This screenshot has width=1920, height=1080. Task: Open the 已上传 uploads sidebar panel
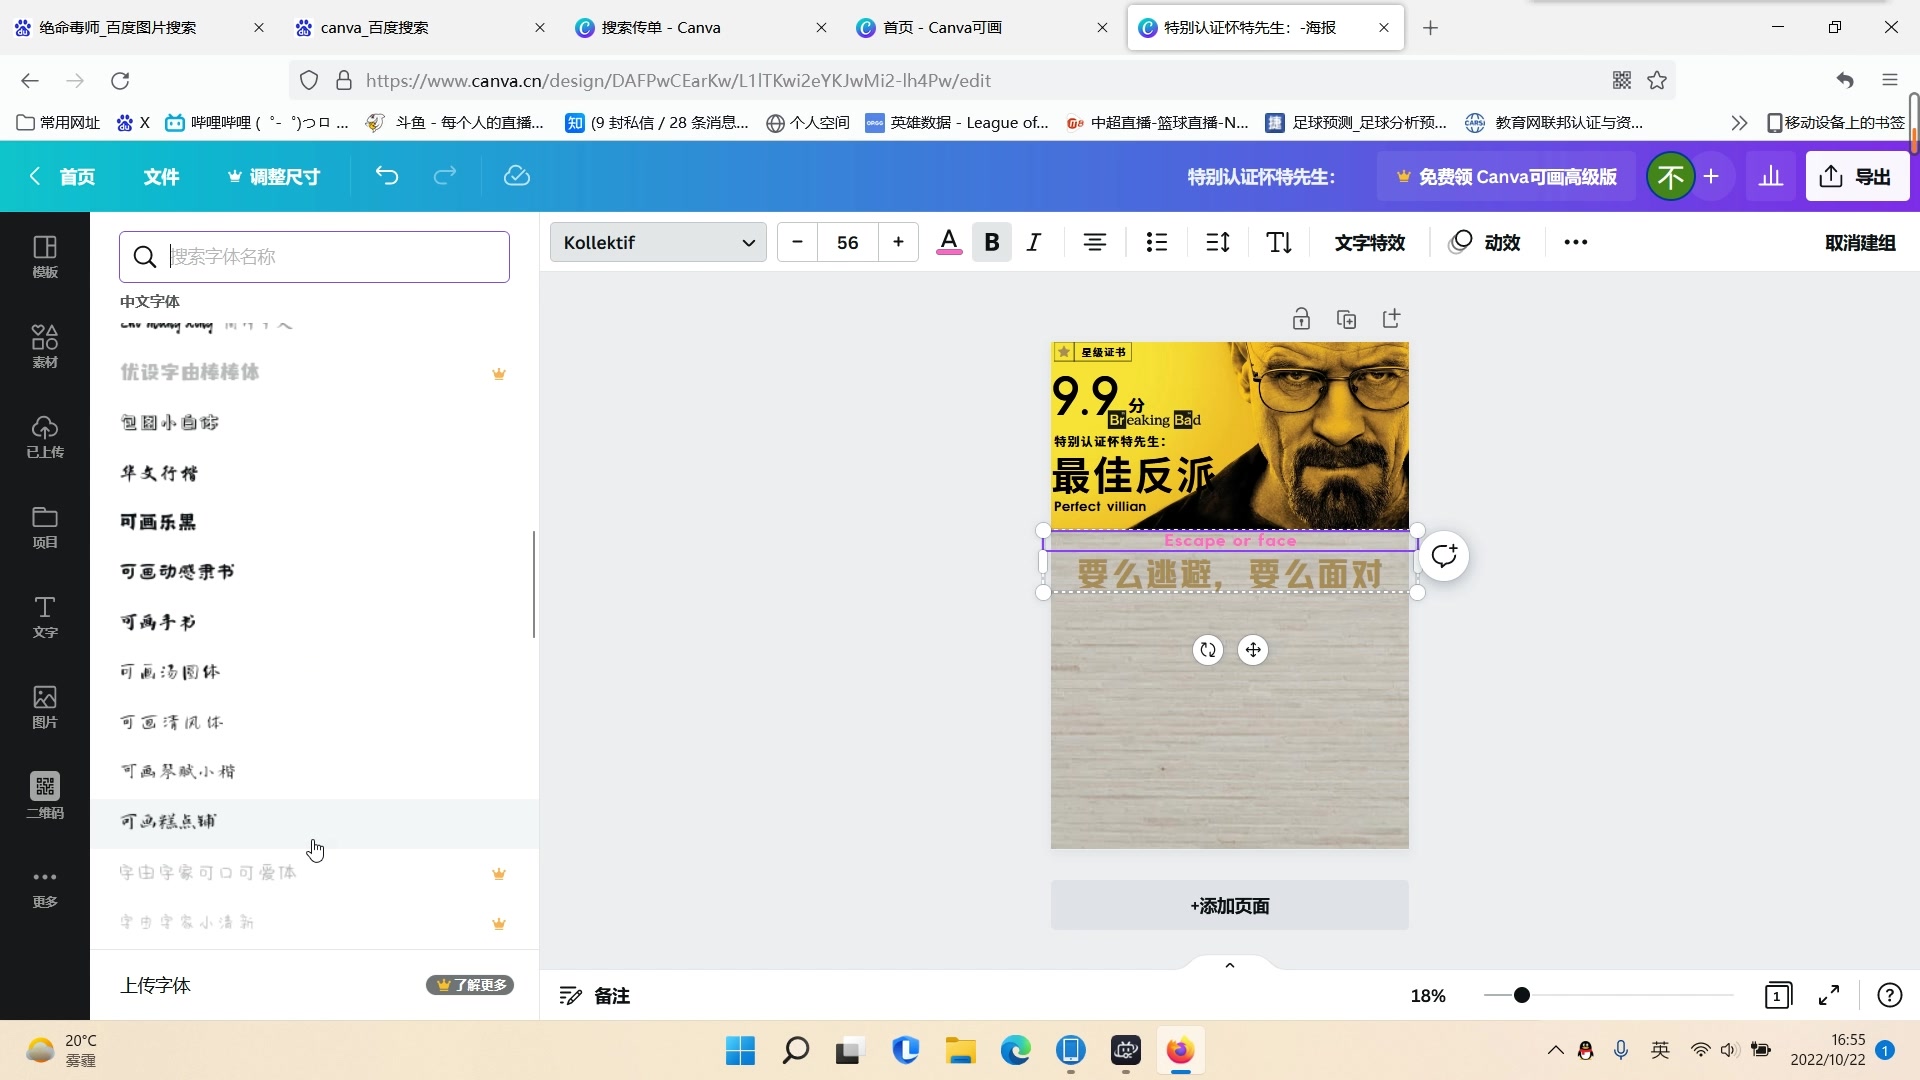pos(45,437)
